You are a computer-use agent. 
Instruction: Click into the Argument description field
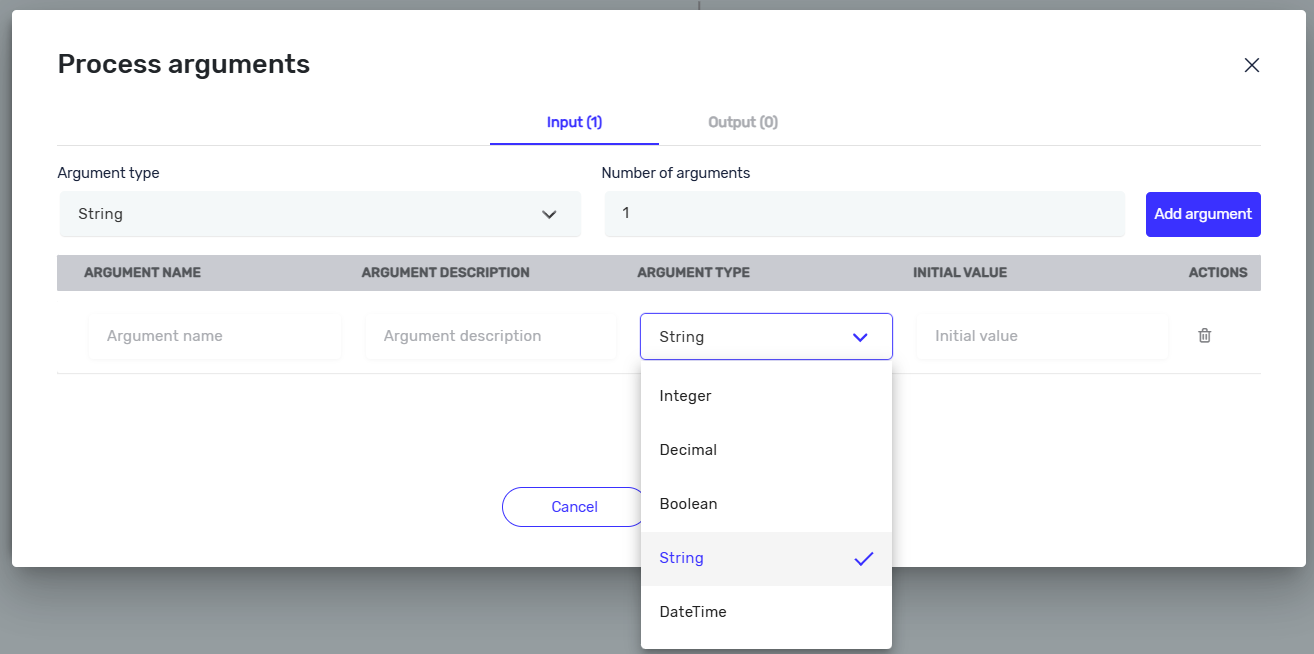tap(491, 336)
